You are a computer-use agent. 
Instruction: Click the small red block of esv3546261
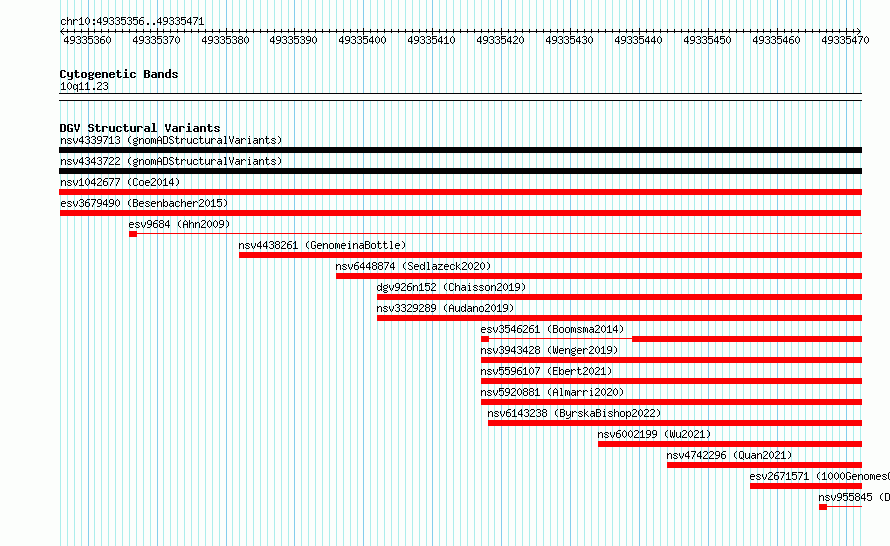485,339
